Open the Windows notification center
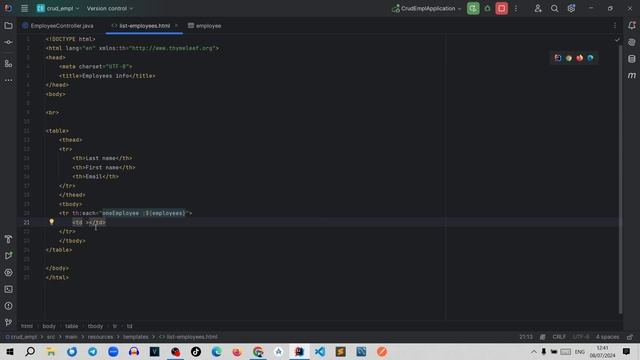Screen dimensions: 640x360 click(627, 351)
